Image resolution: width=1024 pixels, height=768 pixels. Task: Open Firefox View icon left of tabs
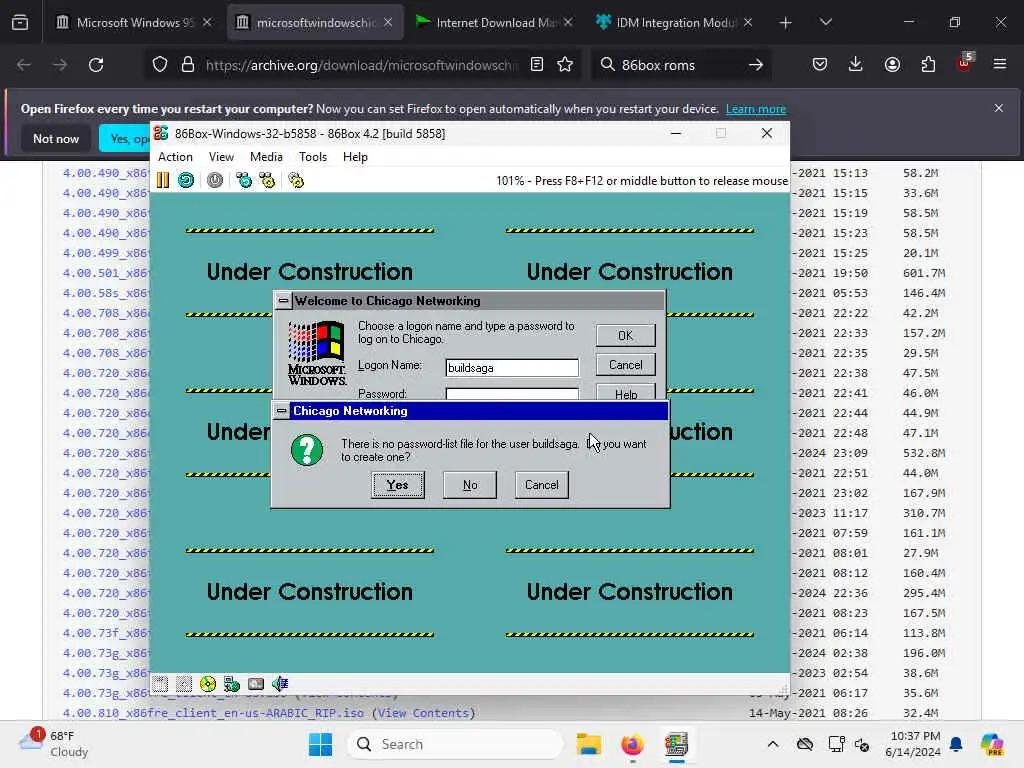click(20, 23)
